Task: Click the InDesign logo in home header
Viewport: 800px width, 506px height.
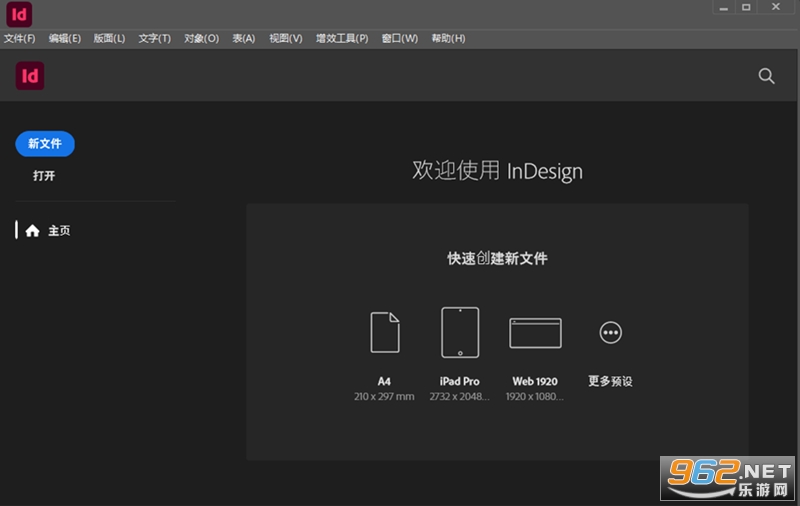Action: [30, 76]
